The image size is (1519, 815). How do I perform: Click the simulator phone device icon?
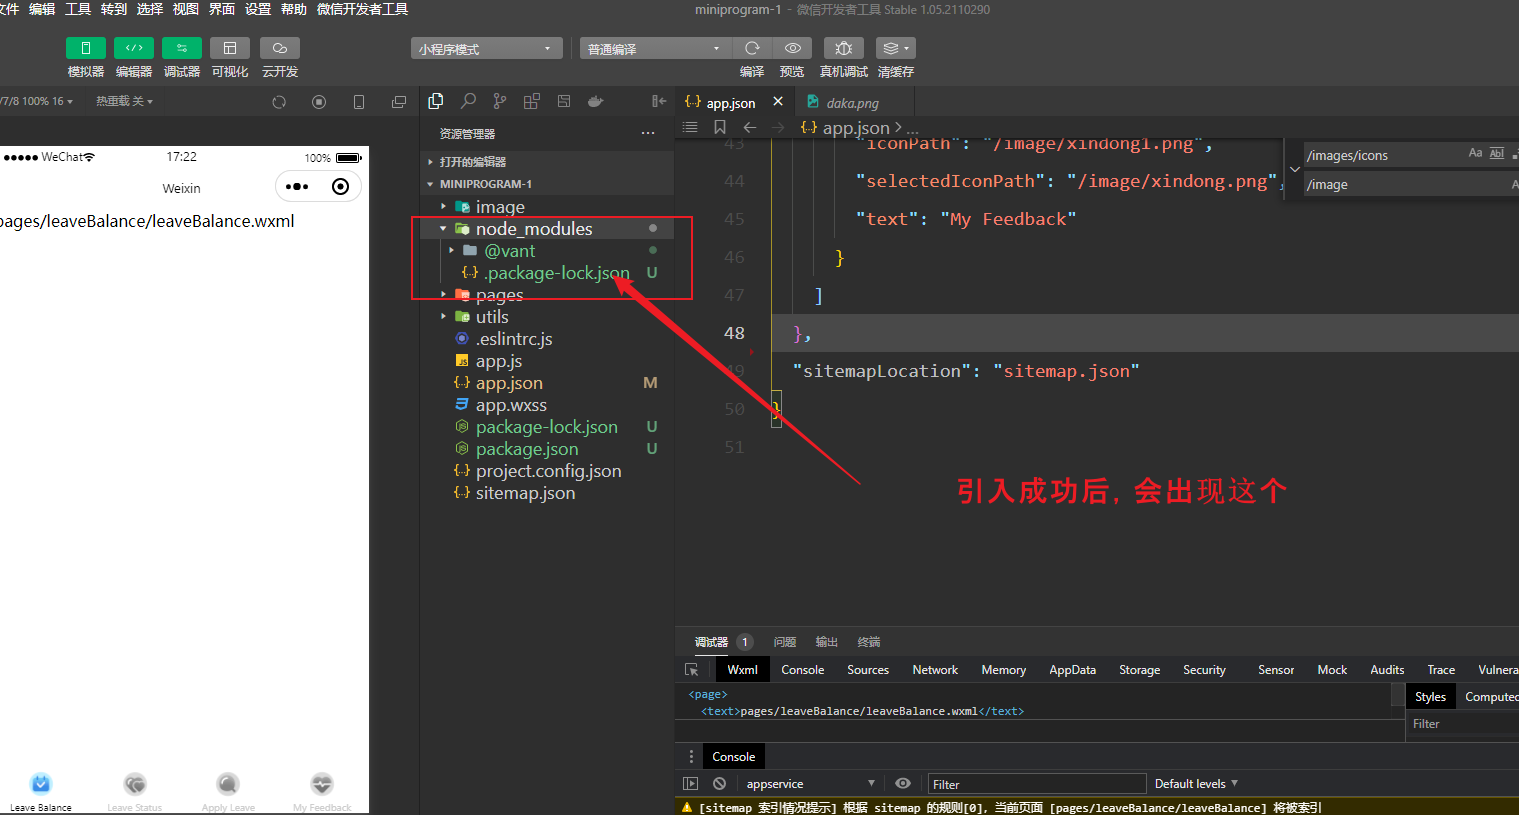(x=359, y=102)
